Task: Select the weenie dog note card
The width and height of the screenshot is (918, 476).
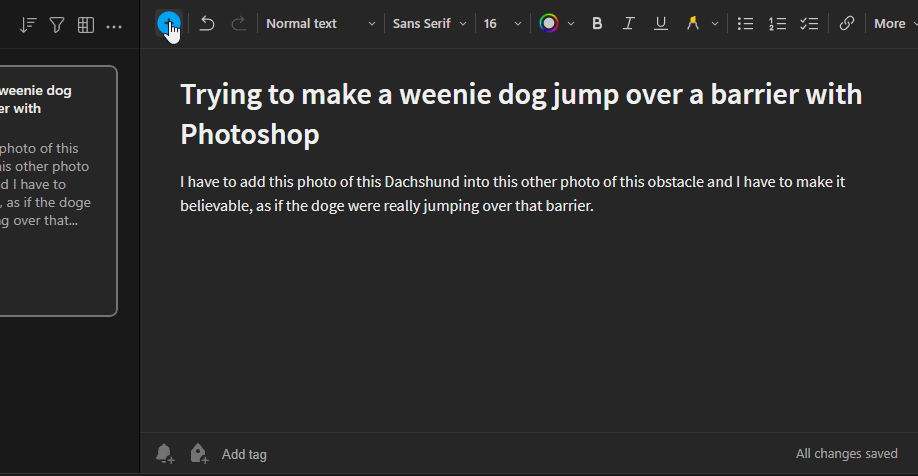Action: point(59,191)
